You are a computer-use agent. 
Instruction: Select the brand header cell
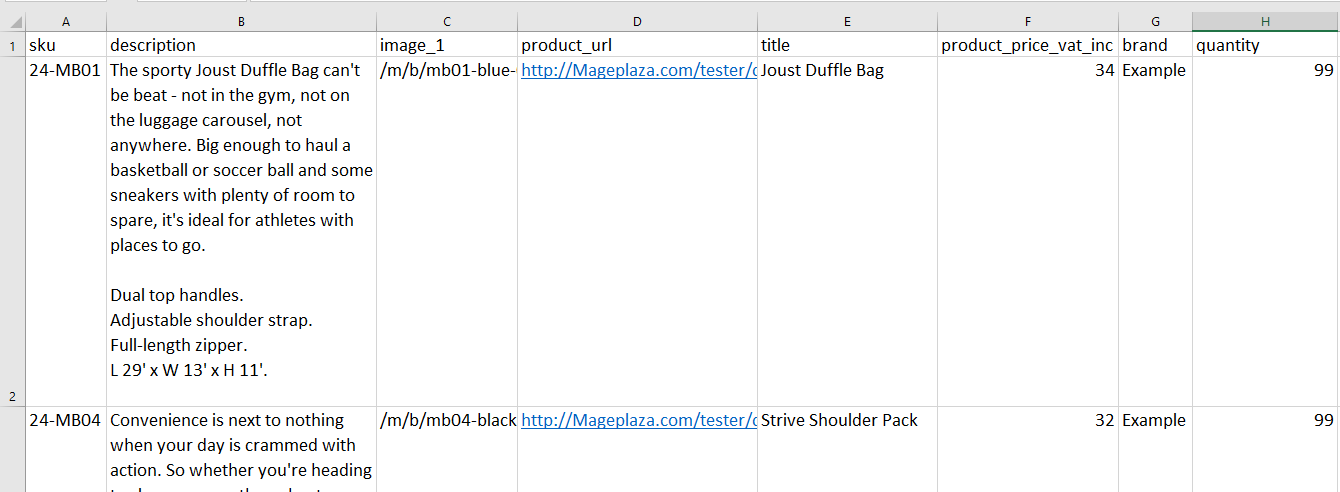(1155, 45)
